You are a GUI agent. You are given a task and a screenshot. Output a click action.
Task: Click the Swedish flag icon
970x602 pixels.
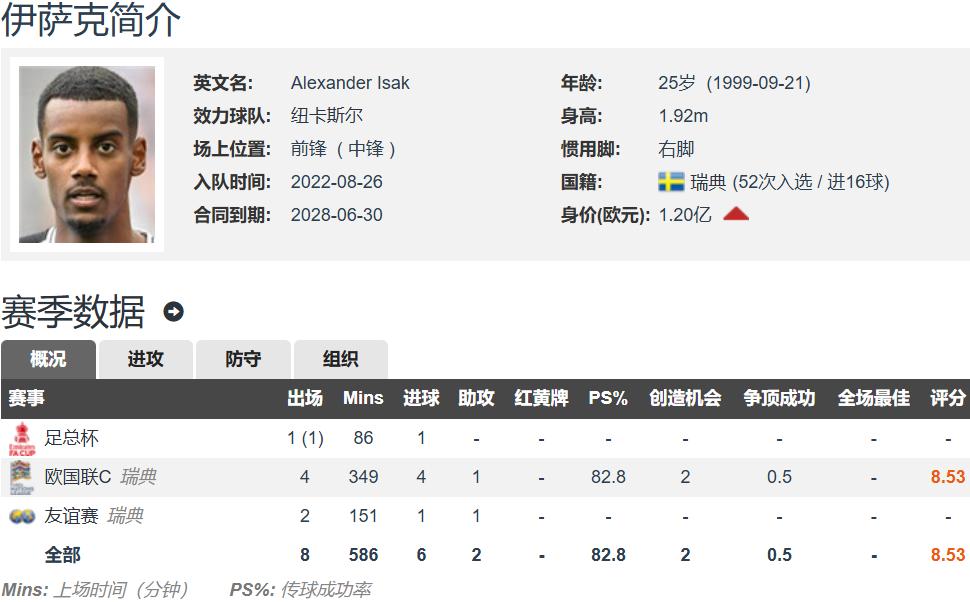(x=671, y=182)
